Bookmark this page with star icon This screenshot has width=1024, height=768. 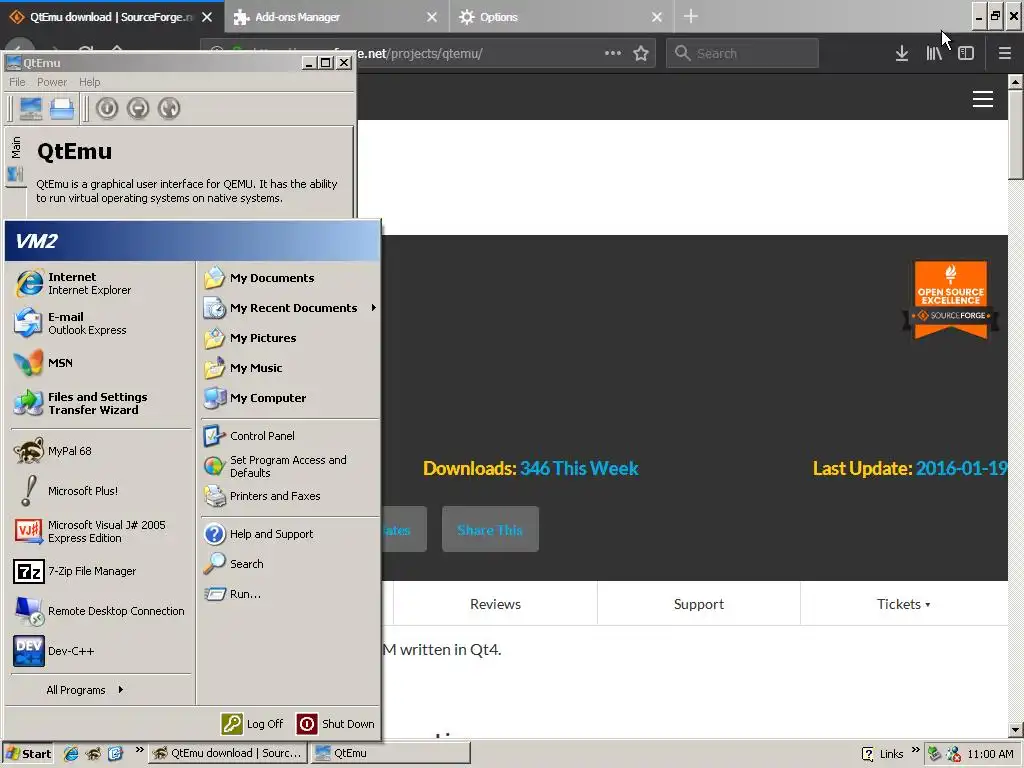641,54
